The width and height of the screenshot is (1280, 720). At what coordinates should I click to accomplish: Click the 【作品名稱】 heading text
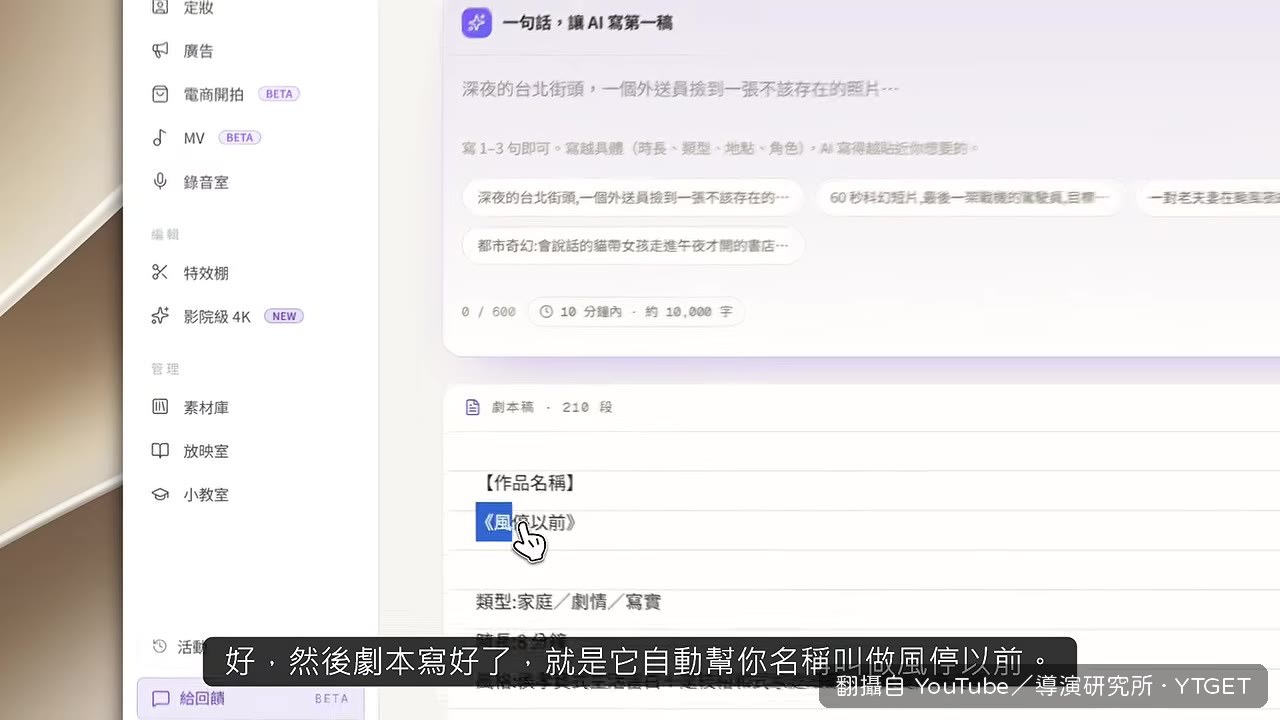528,484
